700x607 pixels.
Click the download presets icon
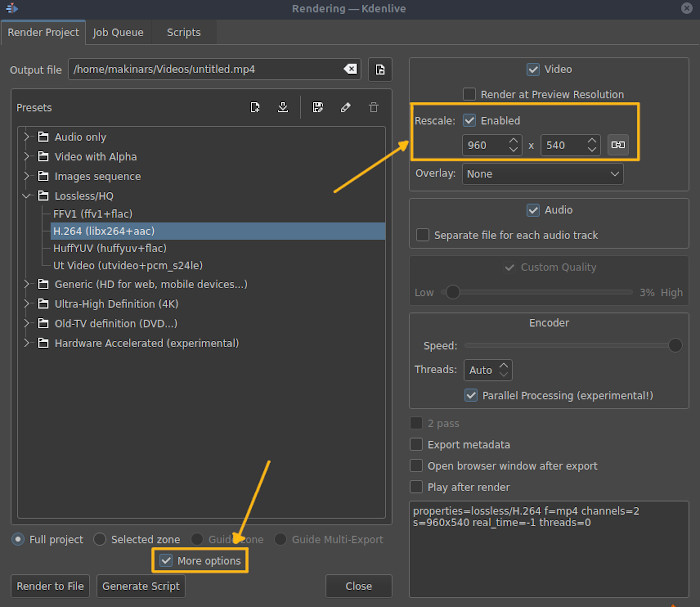point(283,107)
